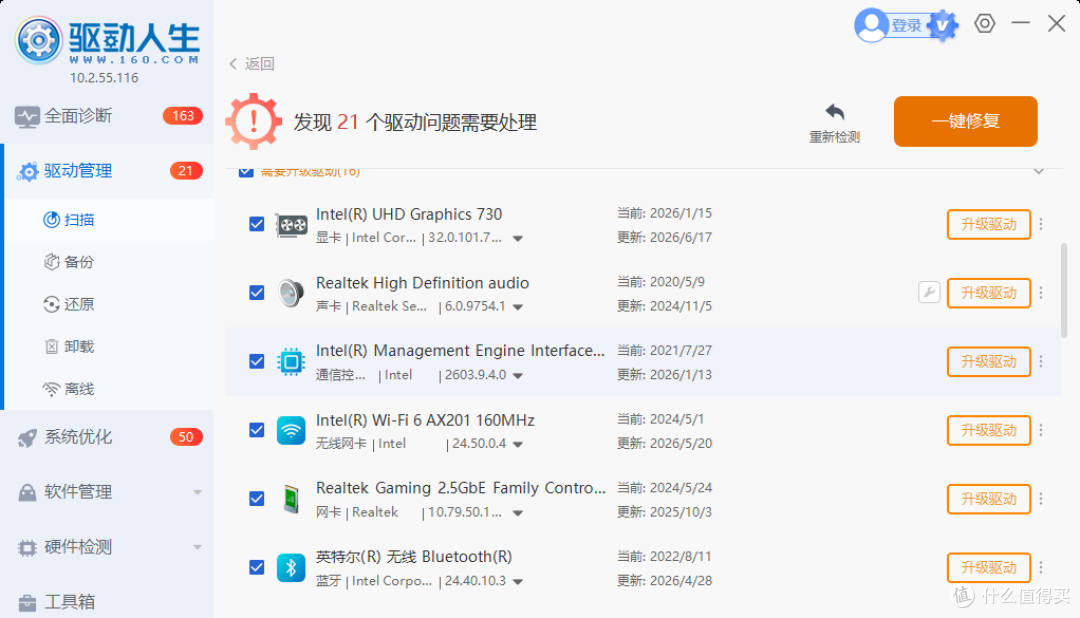1080x618 pixels.
Task: Expand 软件管理 software management arrow
Action: [198, 492]
